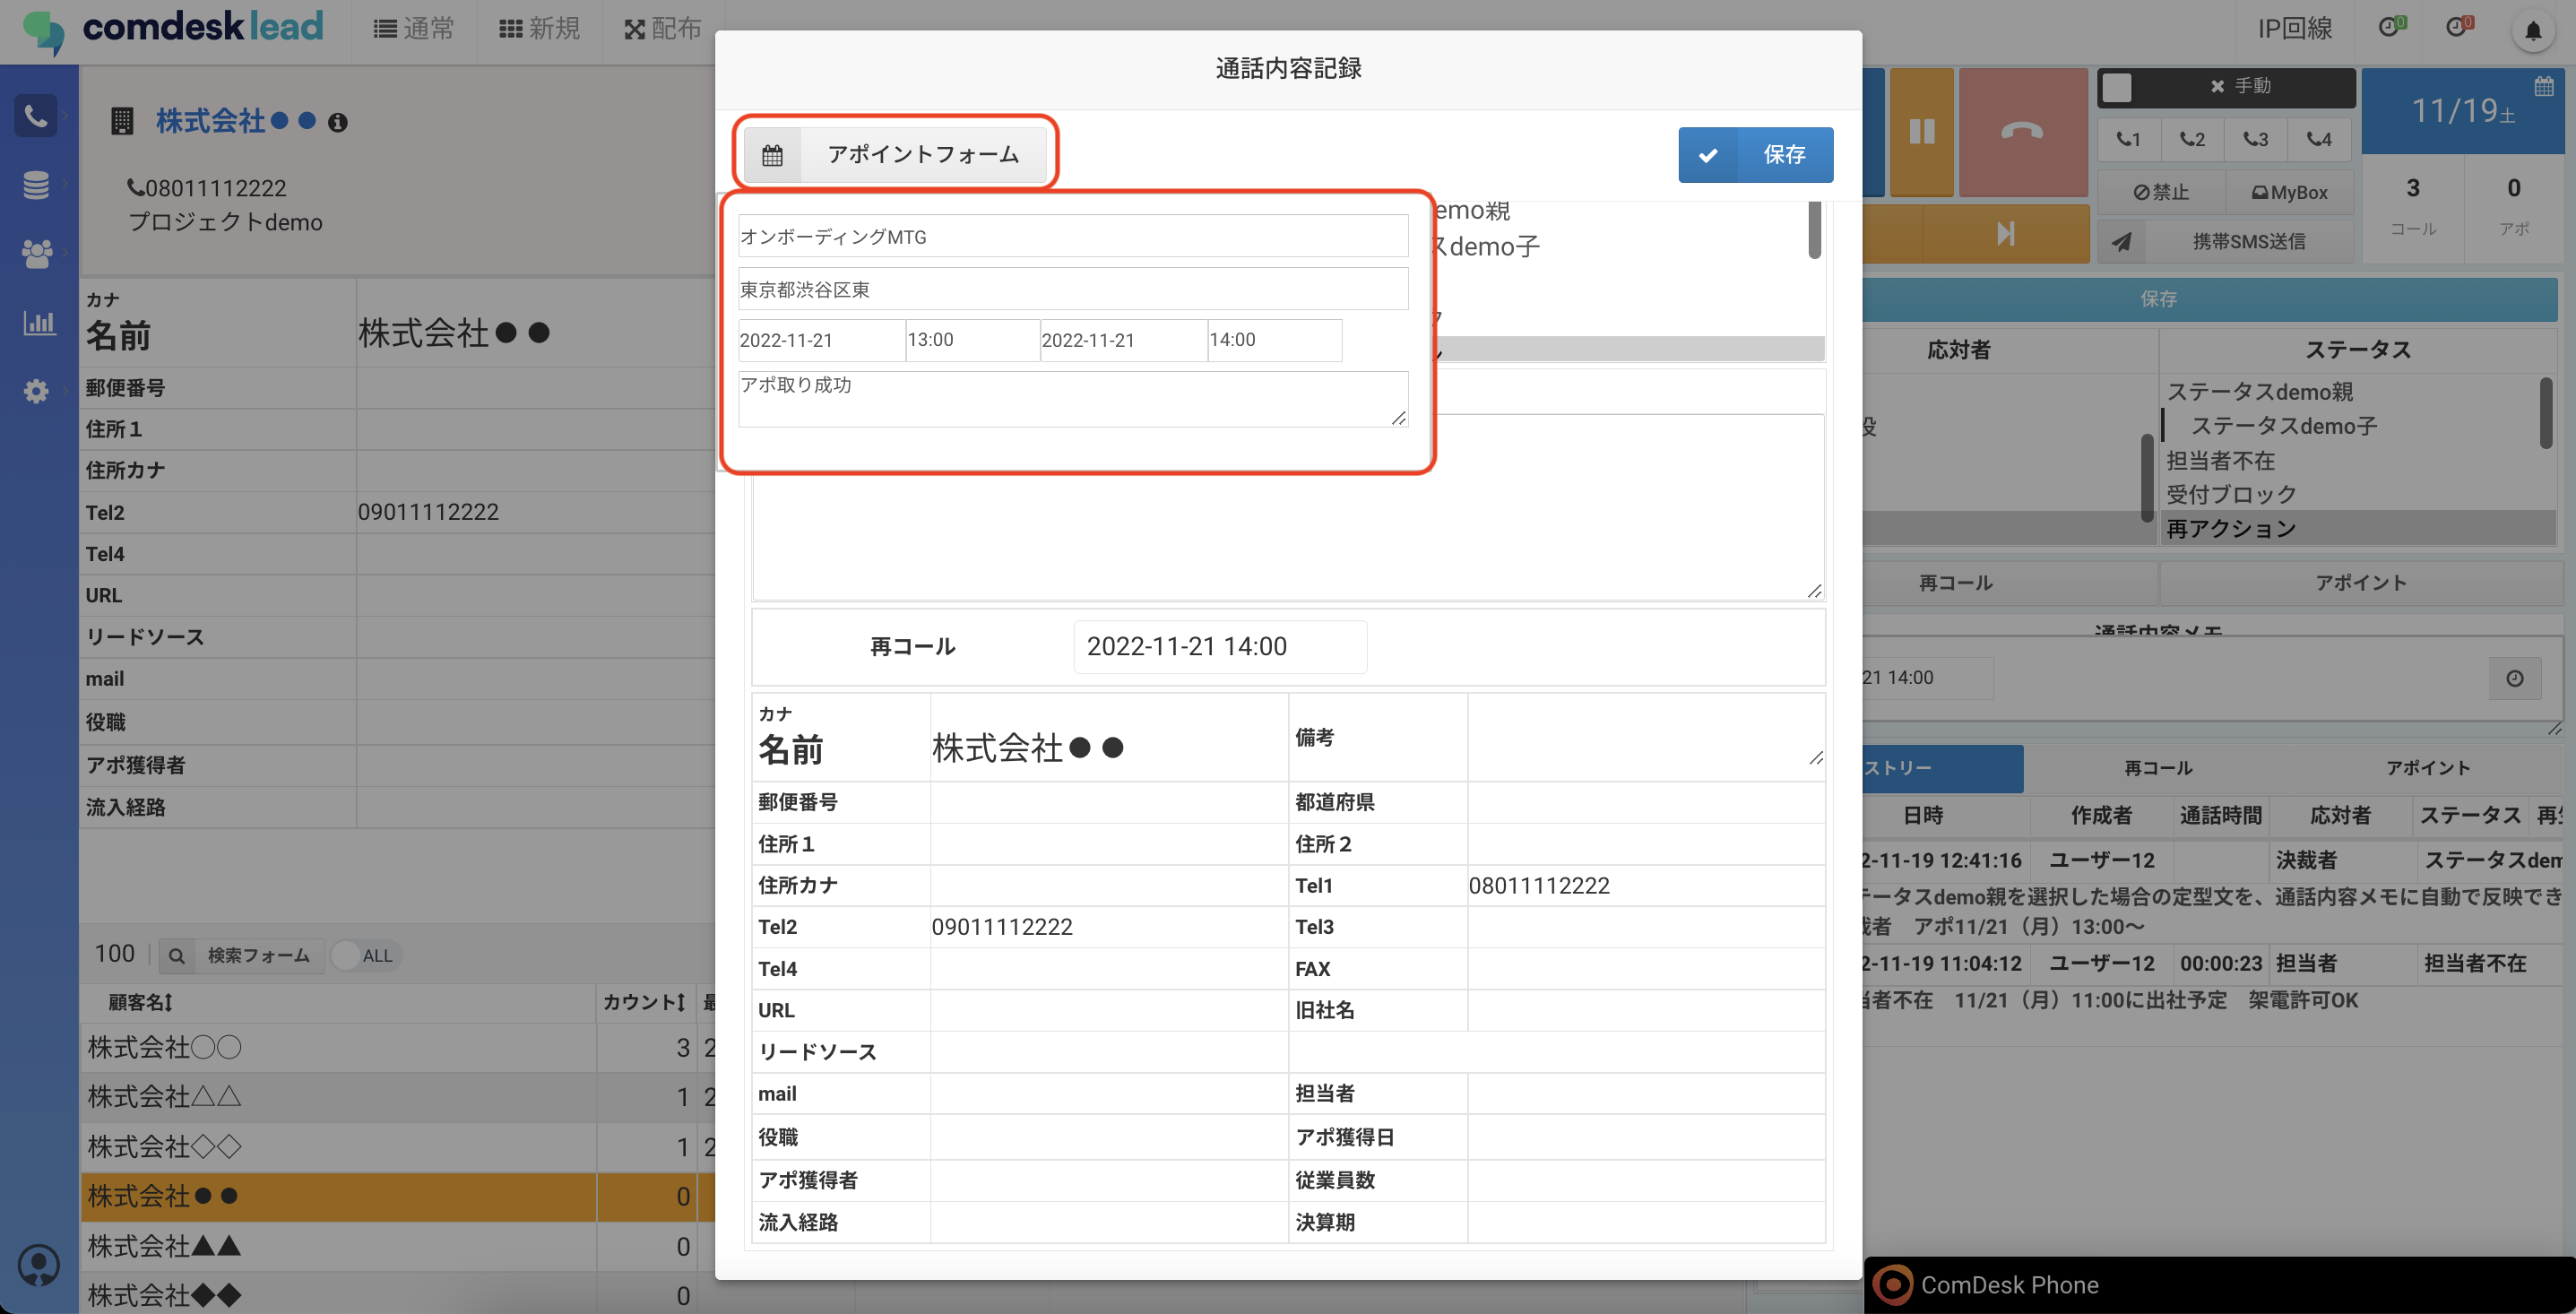Open the users group icon in sidebar

click(x=36, y=254)
